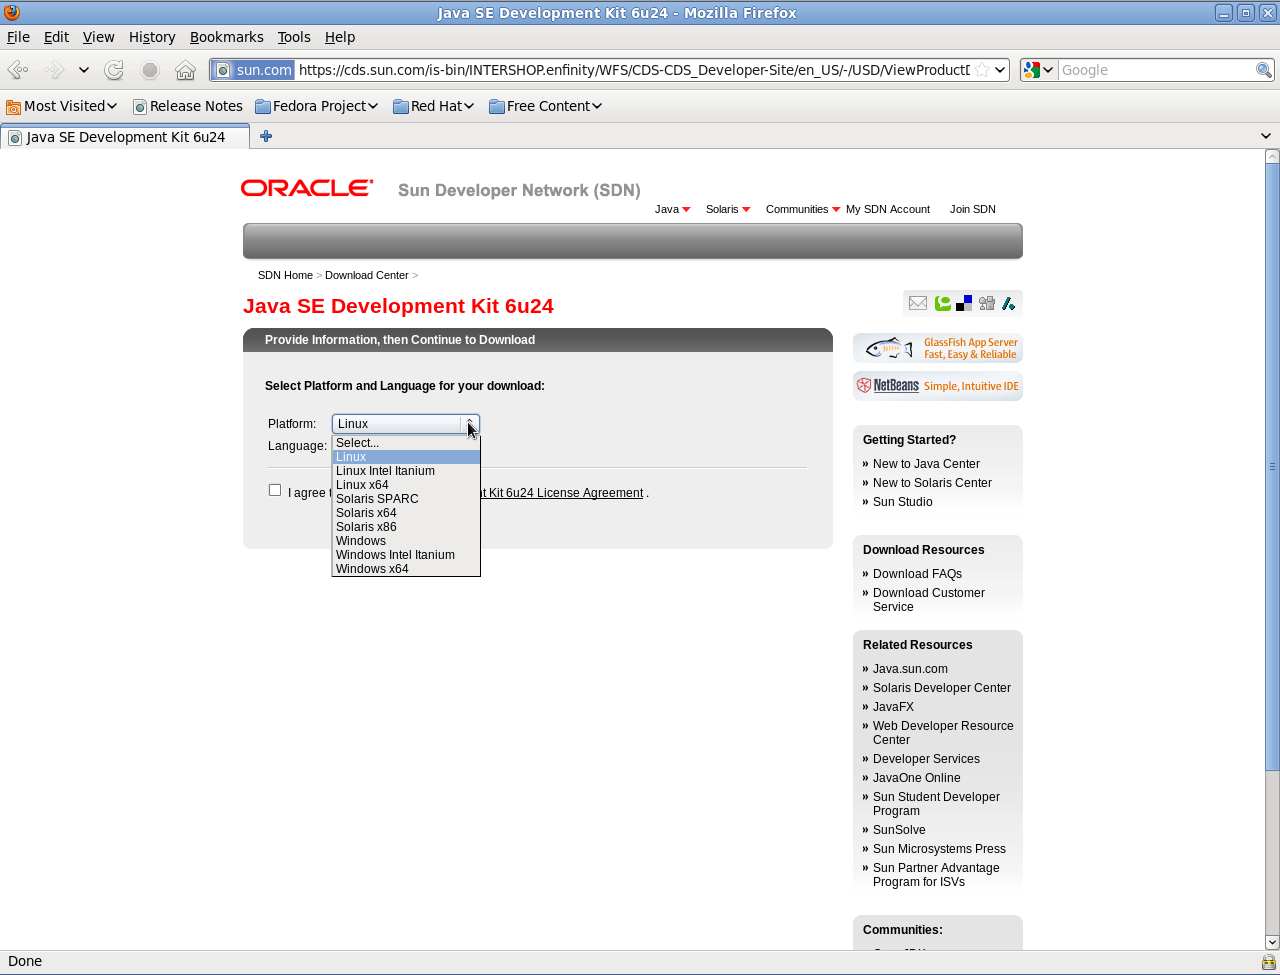The image size is (1280, 975).
Task: Open the New to Java Center link
Action: (x=926, y=464)
